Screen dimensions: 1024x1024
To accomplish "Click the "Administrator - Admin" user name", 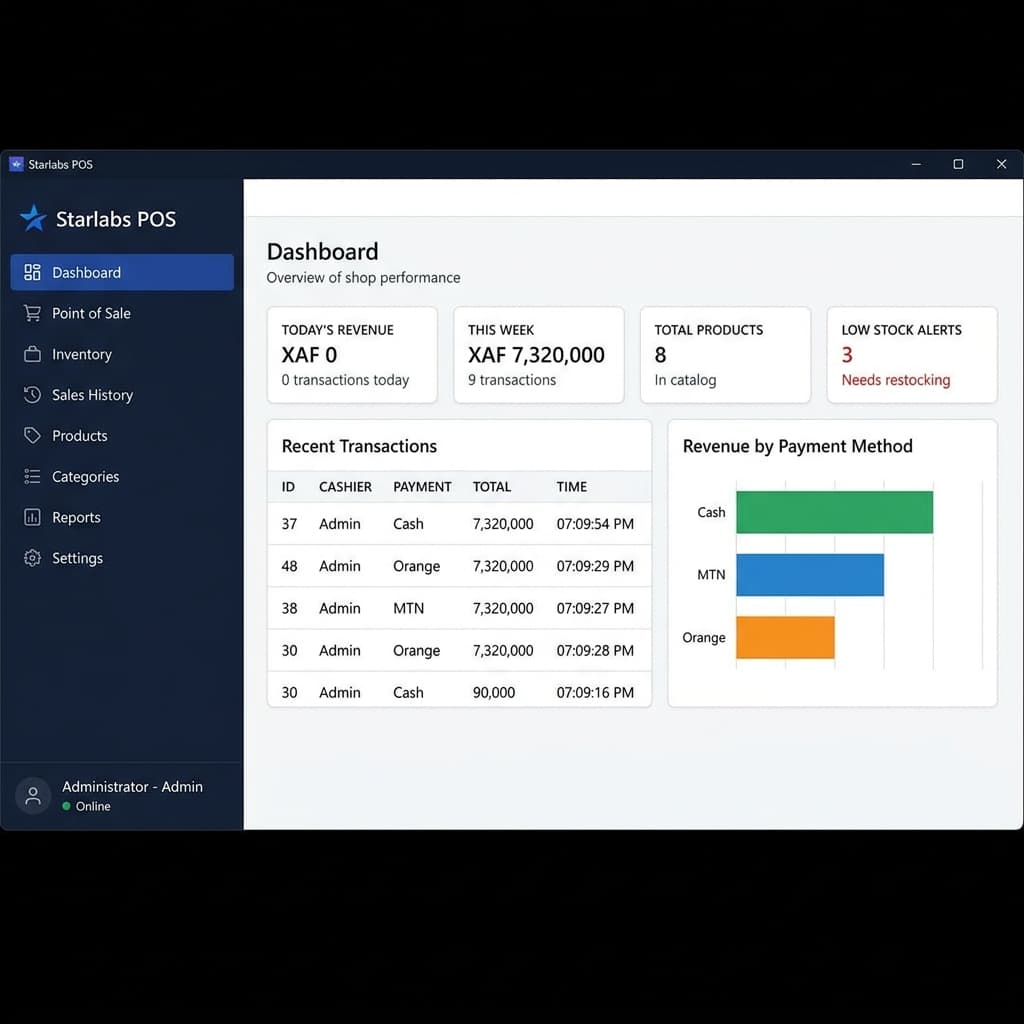I will pyautogui.click(x=133, y=786).
